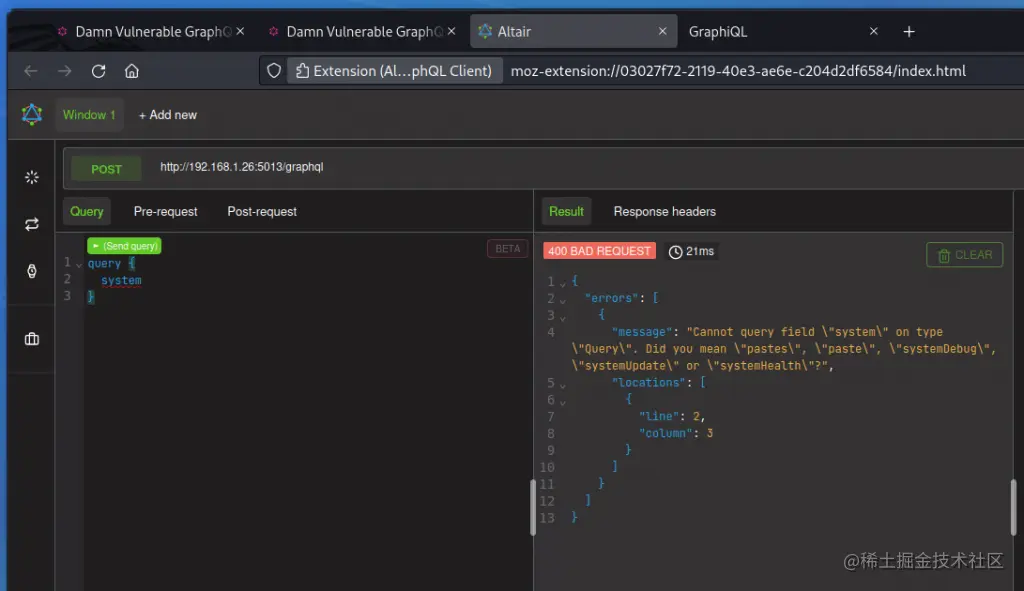Click the BETA badge button

pyautogui.click(x=507, y=249)
